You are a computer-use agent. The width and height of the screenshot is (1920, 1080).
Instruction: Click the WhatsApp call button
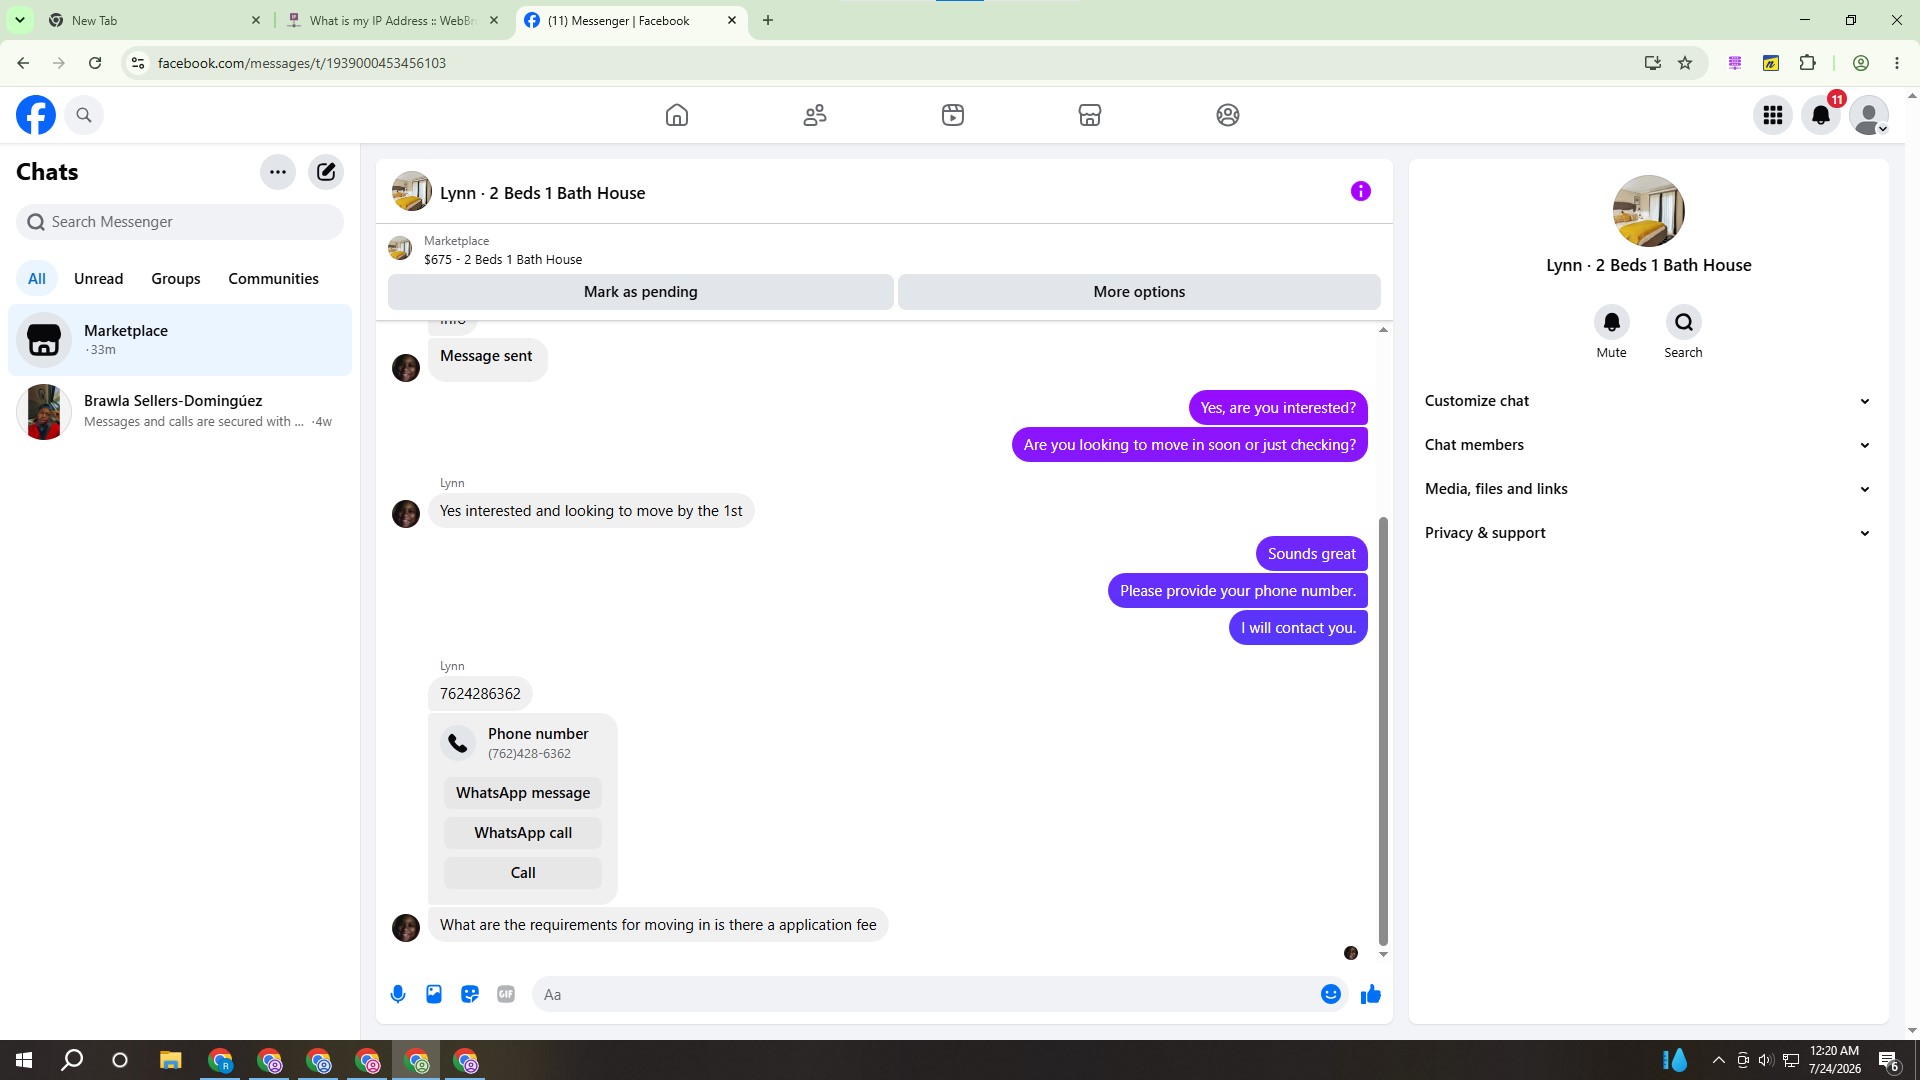[523, 833]
